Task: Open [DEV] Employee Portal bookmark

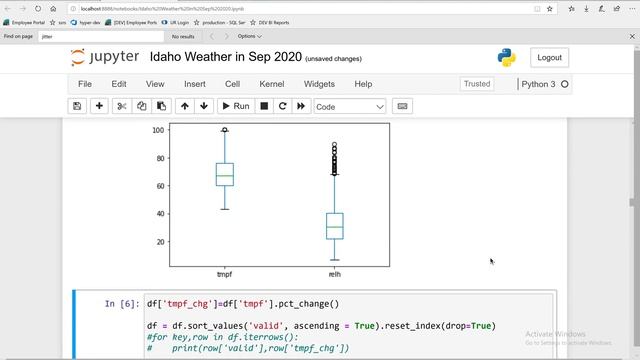Action: (131, 22)
